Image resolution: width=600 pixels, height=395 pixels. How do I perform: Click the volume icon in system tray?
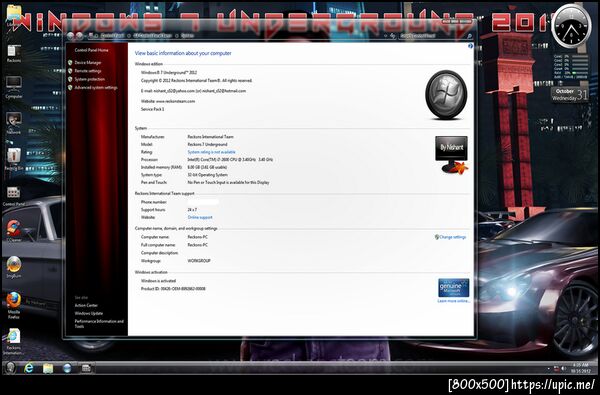[x=563, y=369]
